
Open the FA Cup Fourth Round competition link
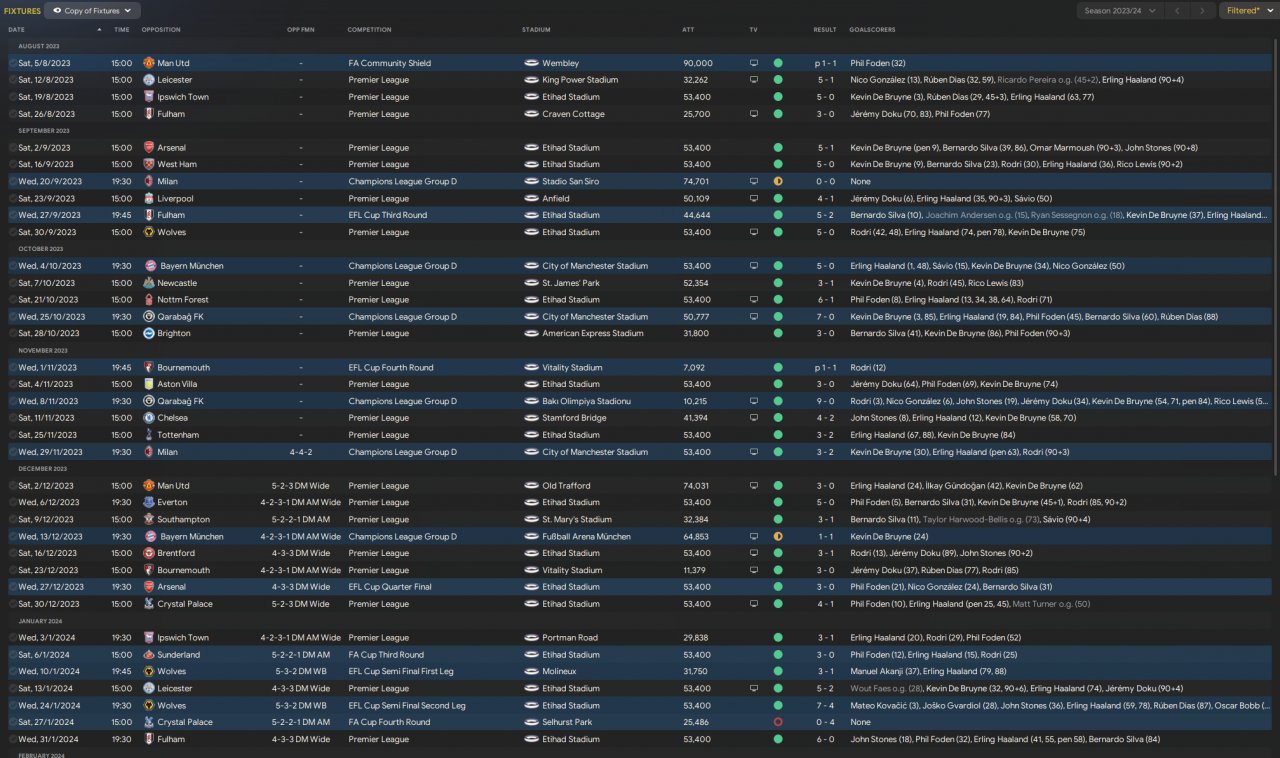point(389,722)
